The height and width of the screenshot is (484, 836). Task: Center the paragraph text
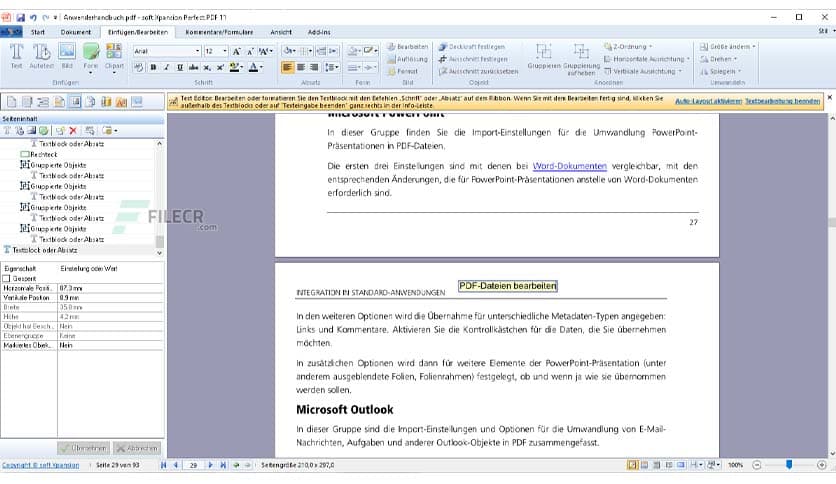[x=301, y=67]
